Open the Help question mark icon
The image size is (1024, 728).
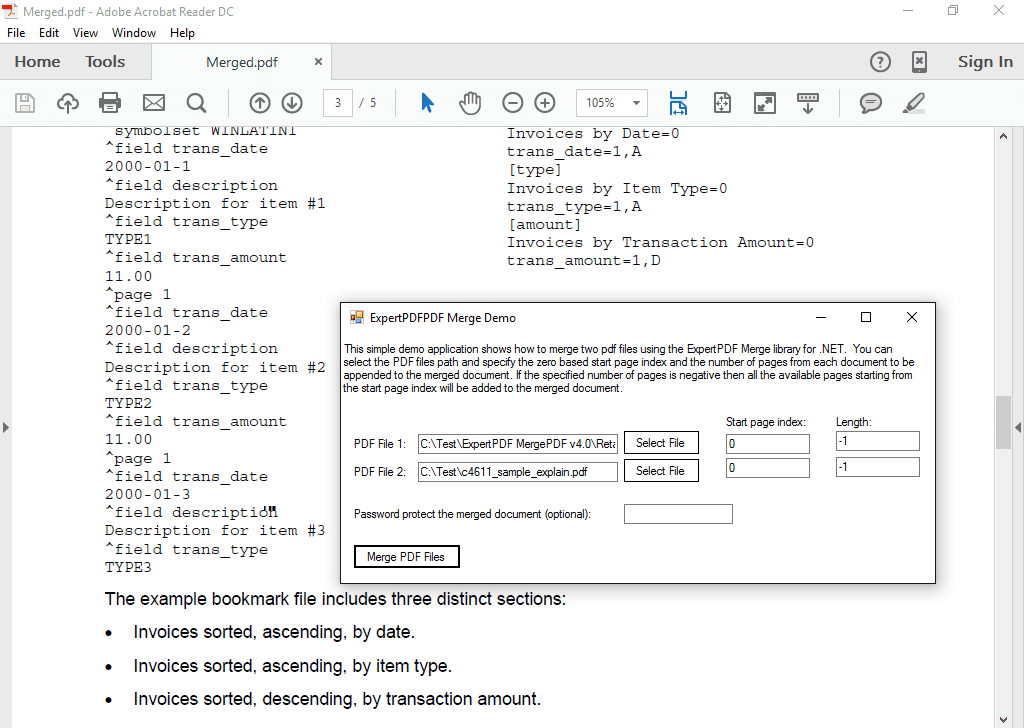880,62
